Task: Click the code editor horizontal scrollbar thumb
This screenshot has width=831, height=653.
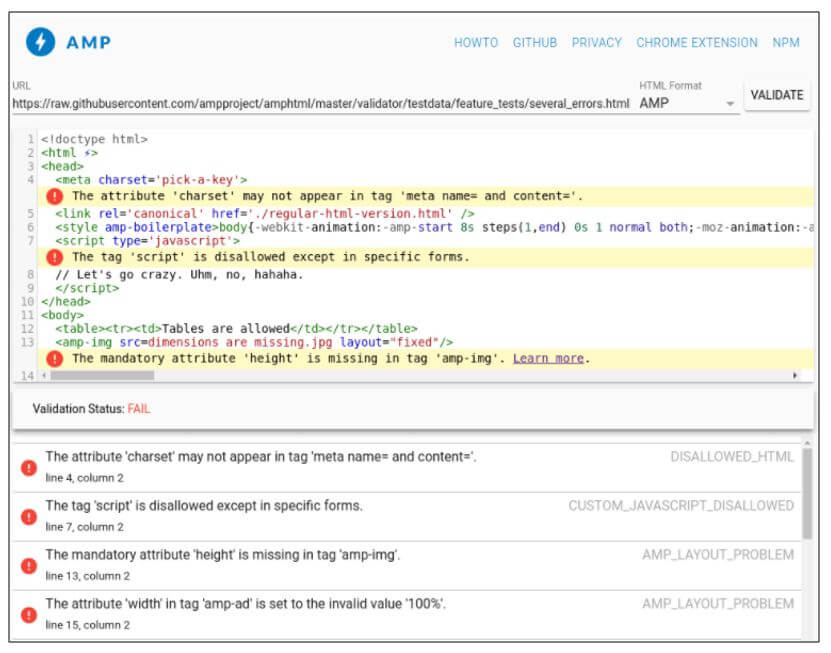Action: point(102,375)
